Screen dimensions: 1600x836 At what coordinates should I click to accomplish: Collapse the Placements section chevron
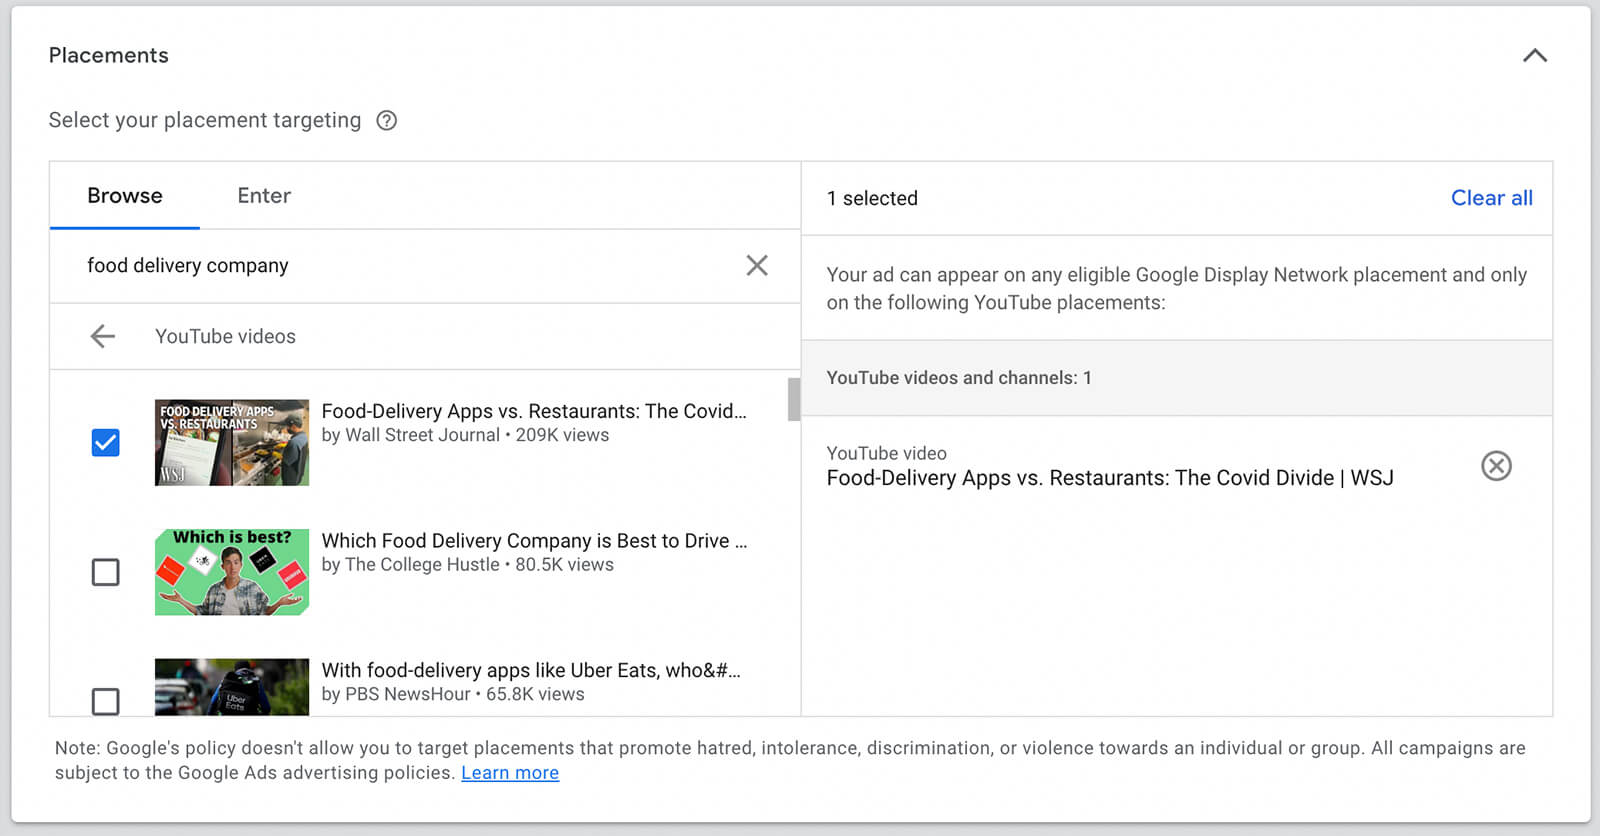coord(1534,56)
